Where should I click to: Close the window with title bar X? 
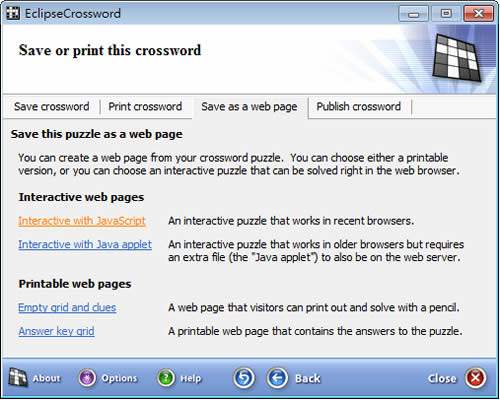pos(479,14)
